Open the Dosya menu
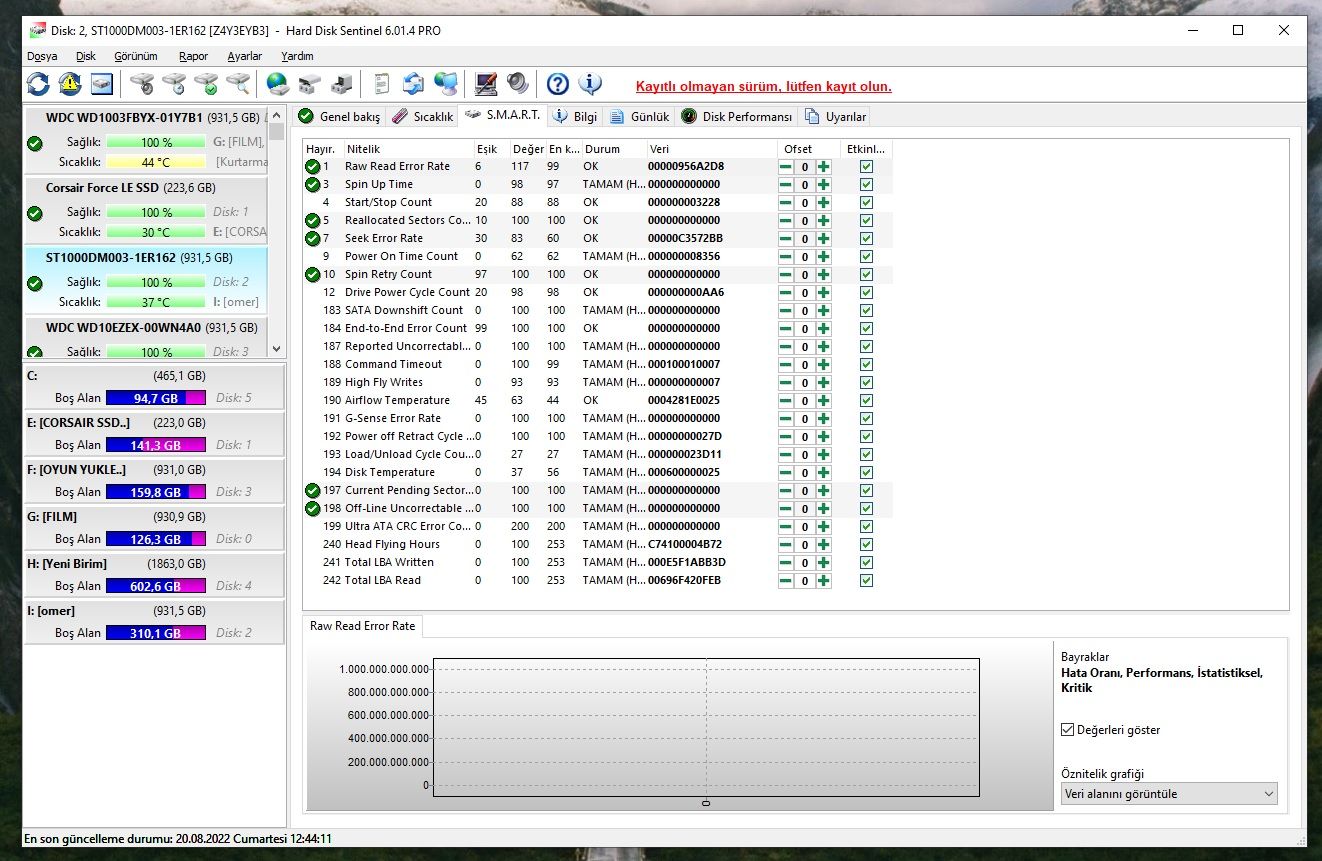 point(42,56)
